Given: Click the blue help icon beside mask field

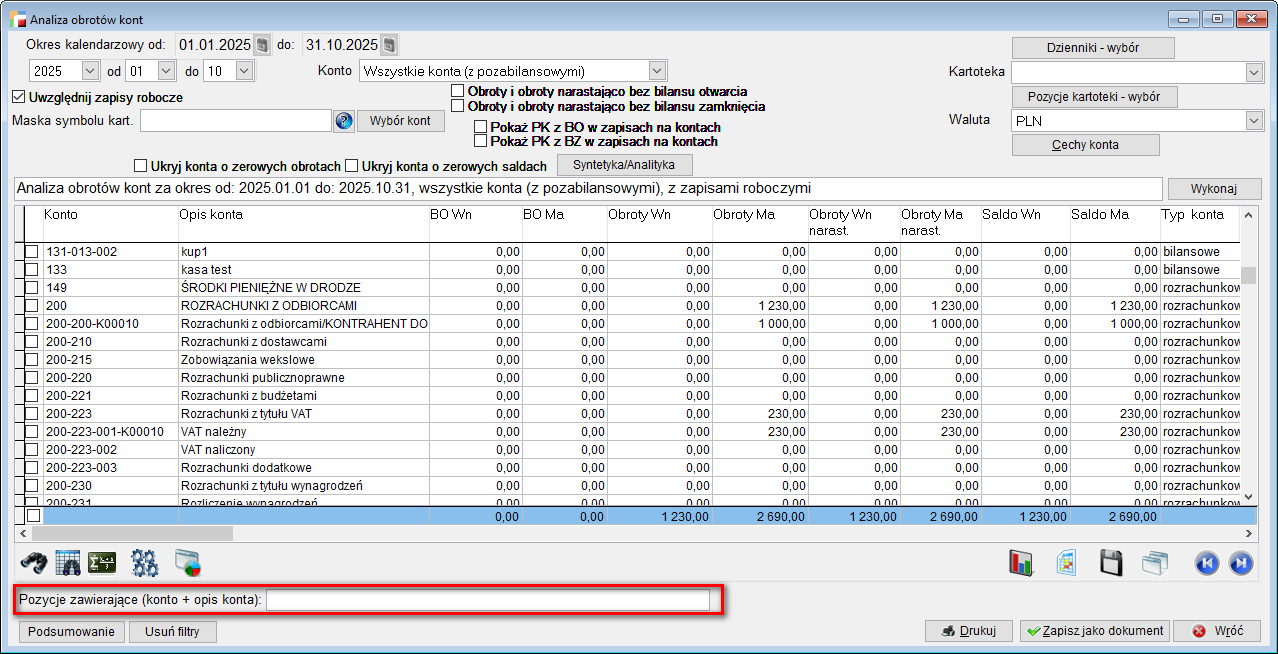Looking at the screenshot, I should click(x=344, y=121).
